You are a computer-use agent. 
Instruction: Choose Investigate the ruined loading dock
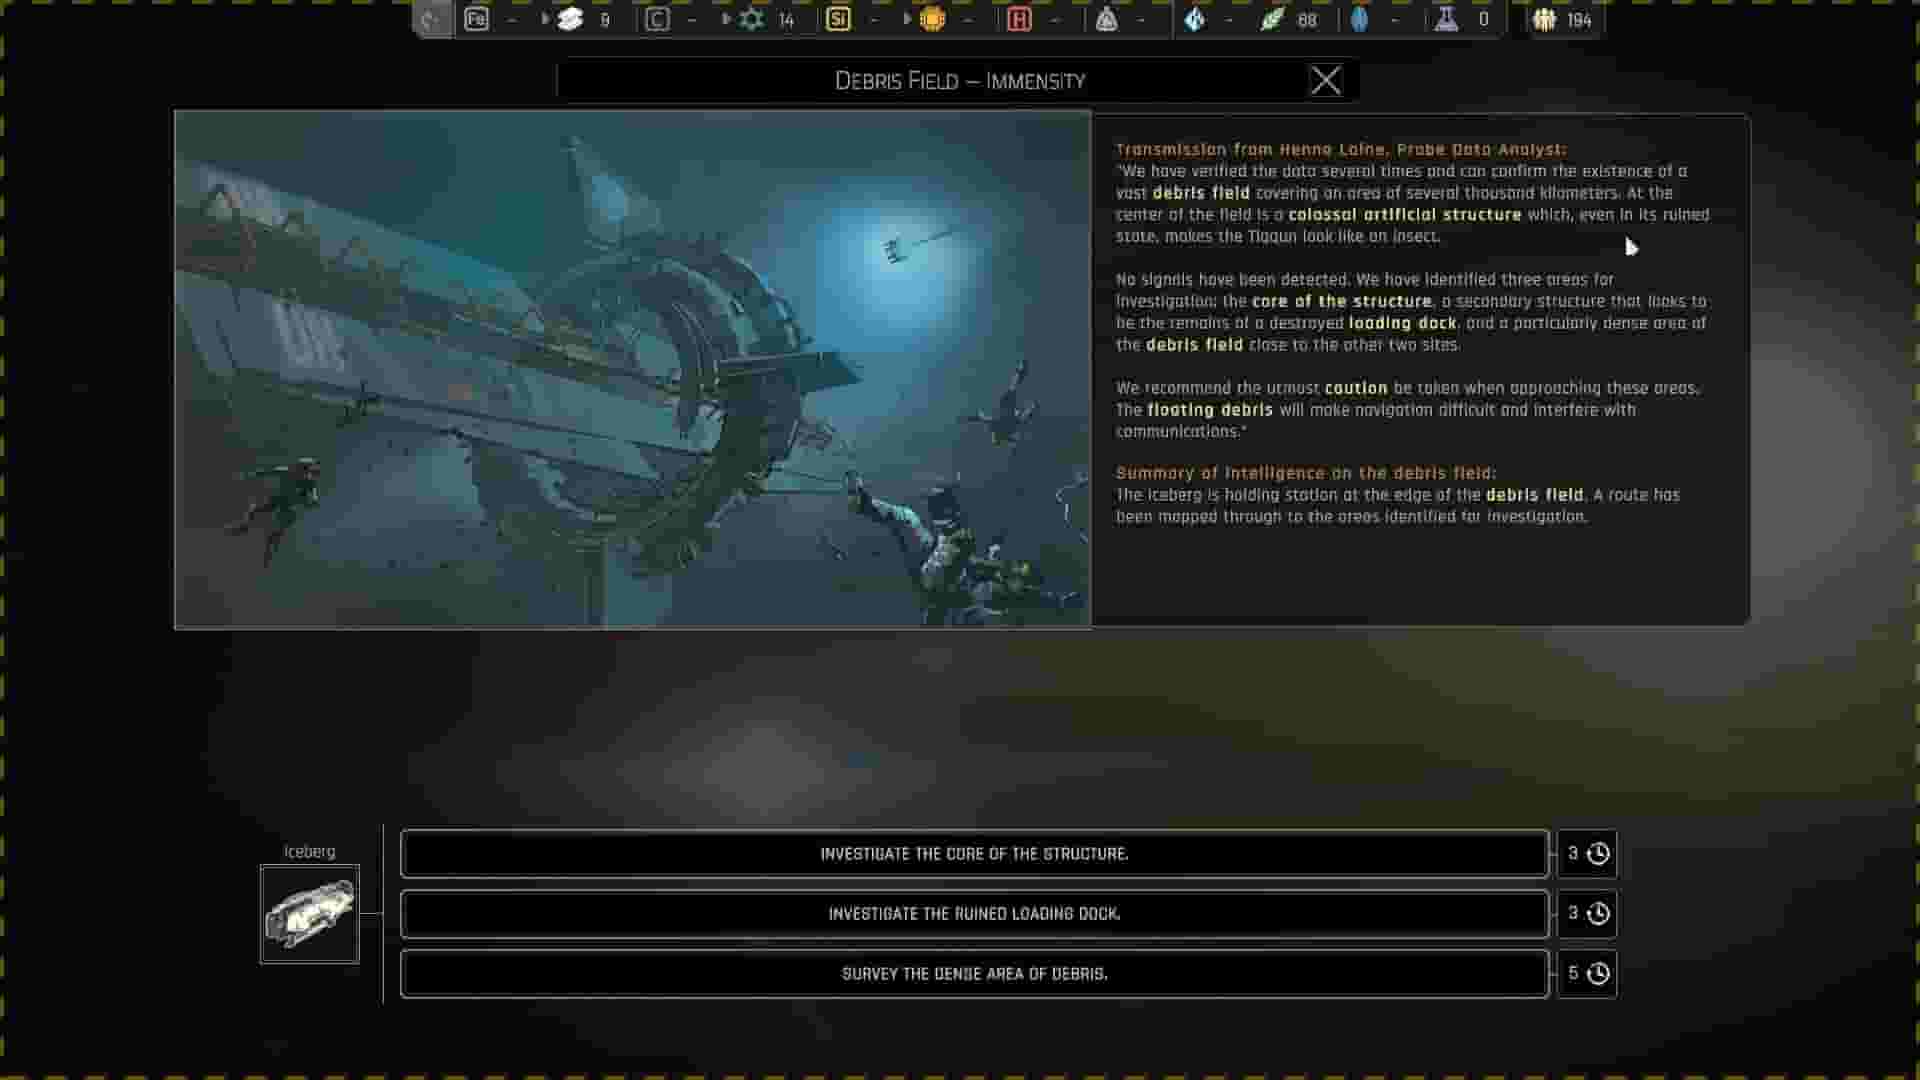click(974, 913)
